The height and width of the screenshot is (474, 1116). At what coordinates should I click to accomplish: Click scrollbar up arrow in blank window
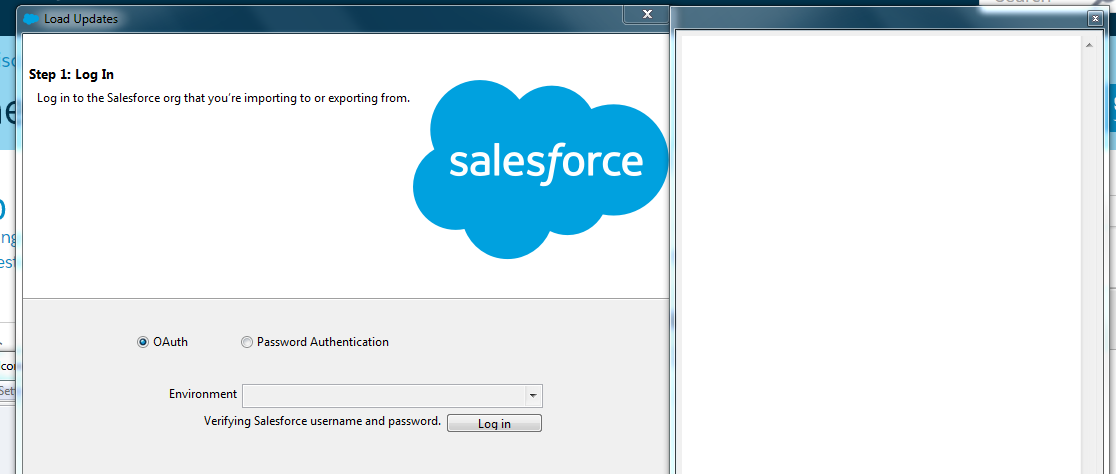pyautogui.click(x=1089, y=46)
